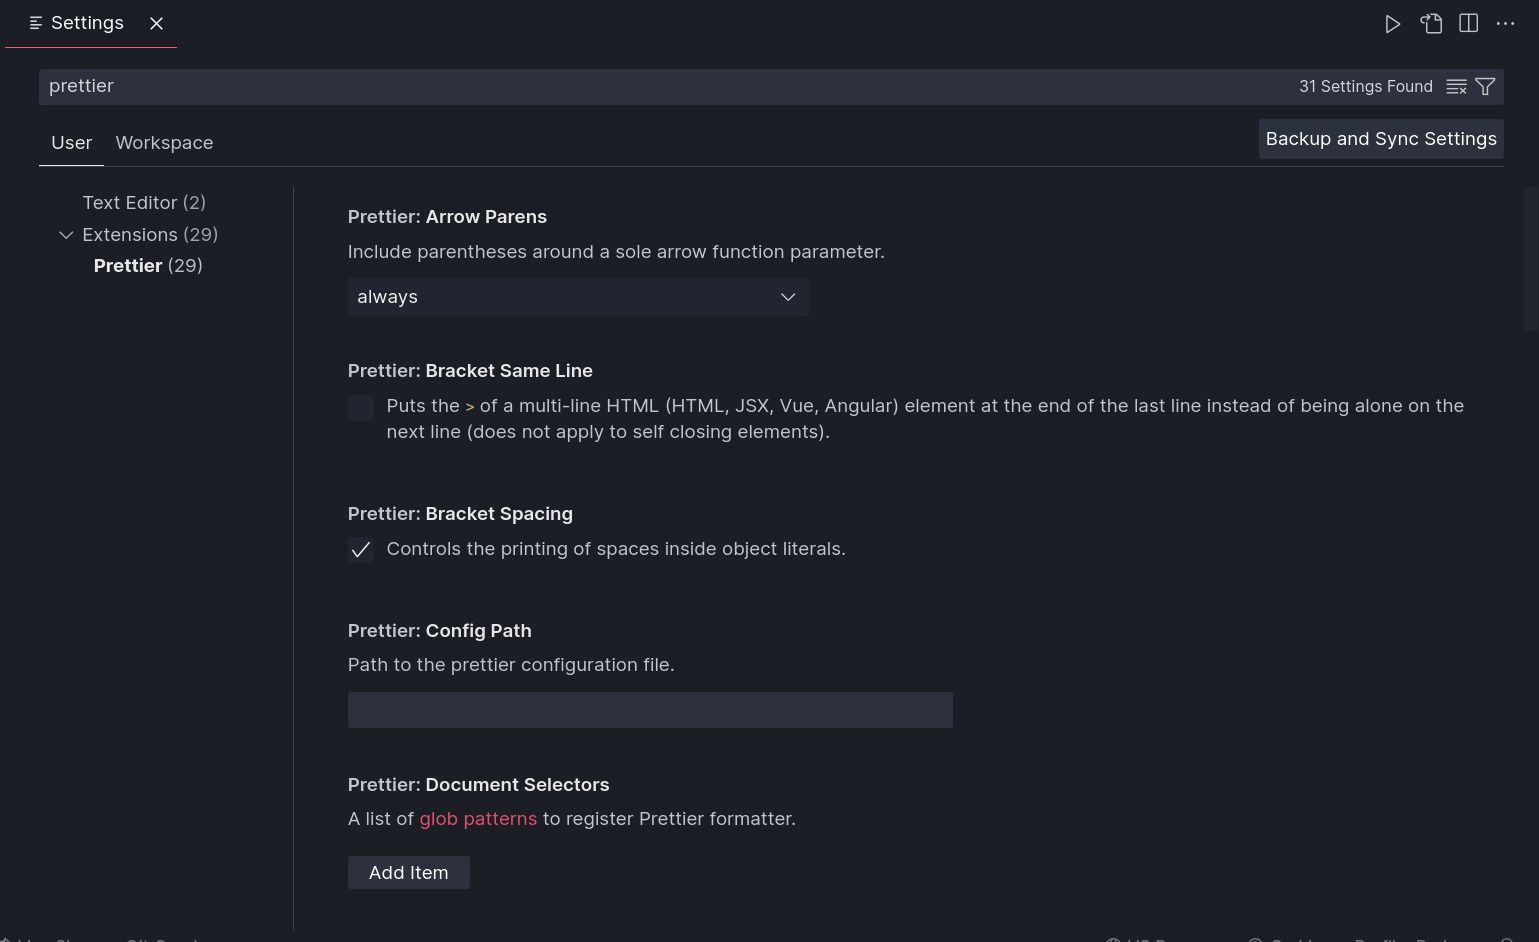Close the Settings tab
The height and width of the screenshot is (942, 1539).
click(x=156, y=23)
